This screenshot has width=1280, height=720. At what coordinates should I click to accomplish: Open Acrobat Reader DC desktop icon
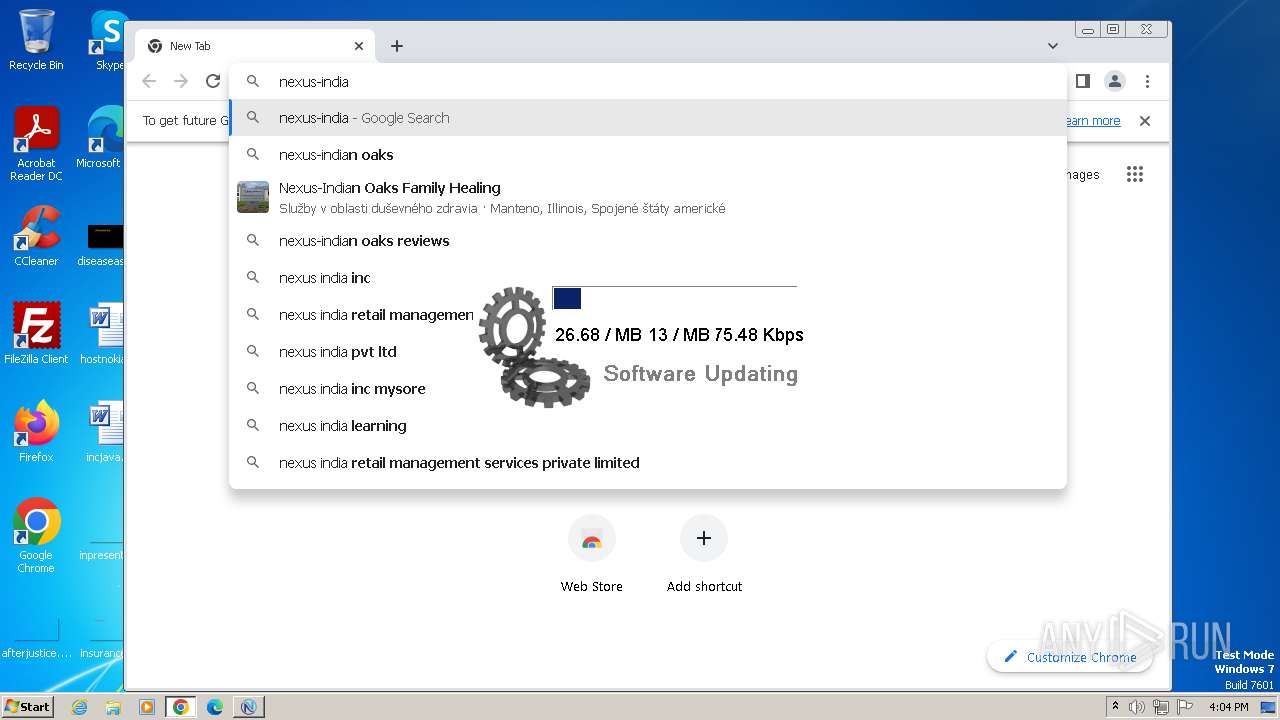click(x=36, y=144)
